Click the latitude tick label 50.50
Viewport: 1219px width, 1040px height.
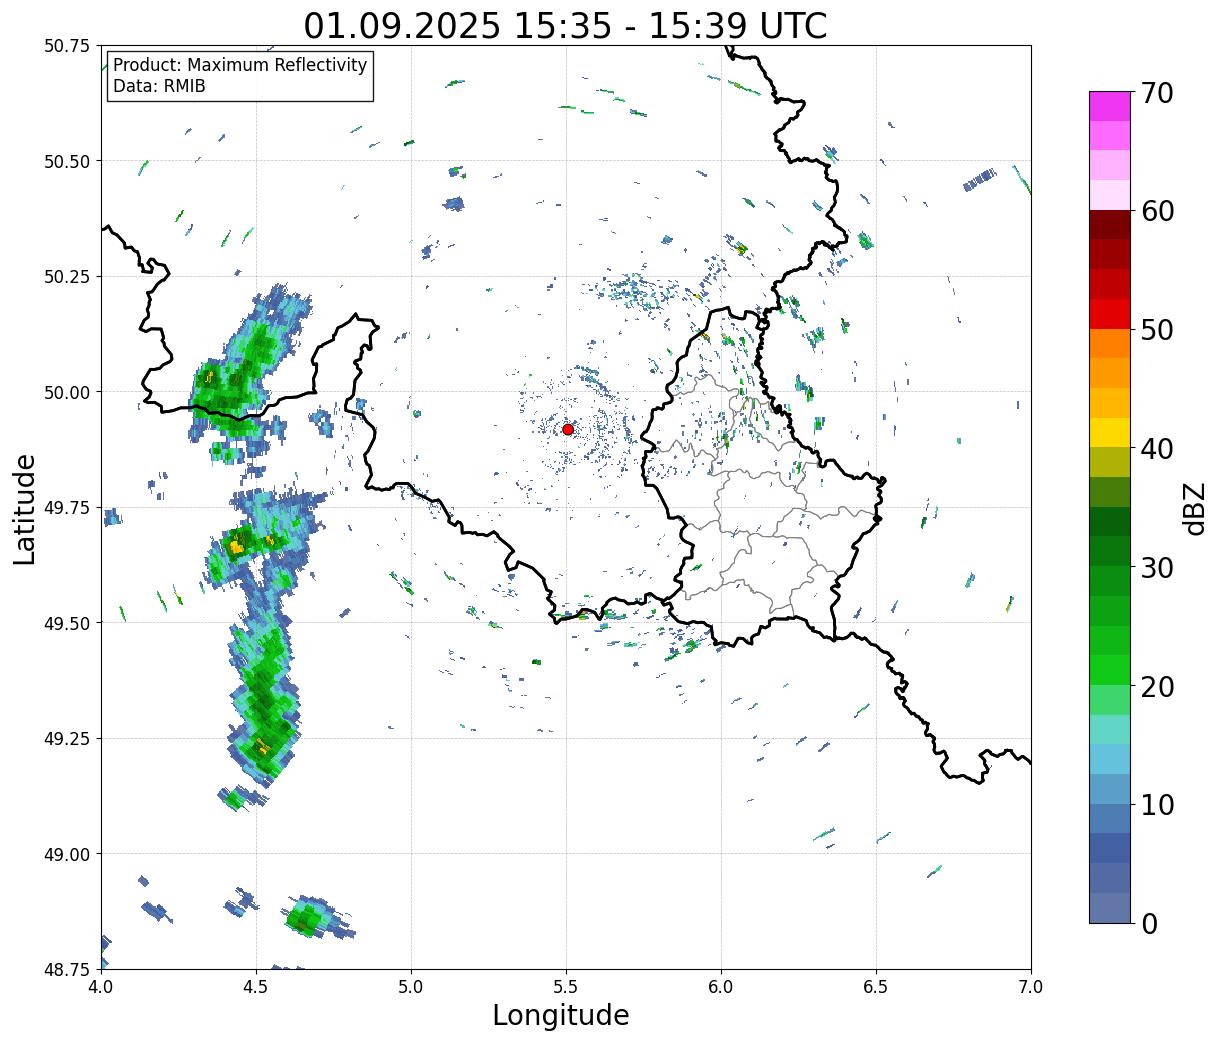pyautogui.click(x=67, y=161)
